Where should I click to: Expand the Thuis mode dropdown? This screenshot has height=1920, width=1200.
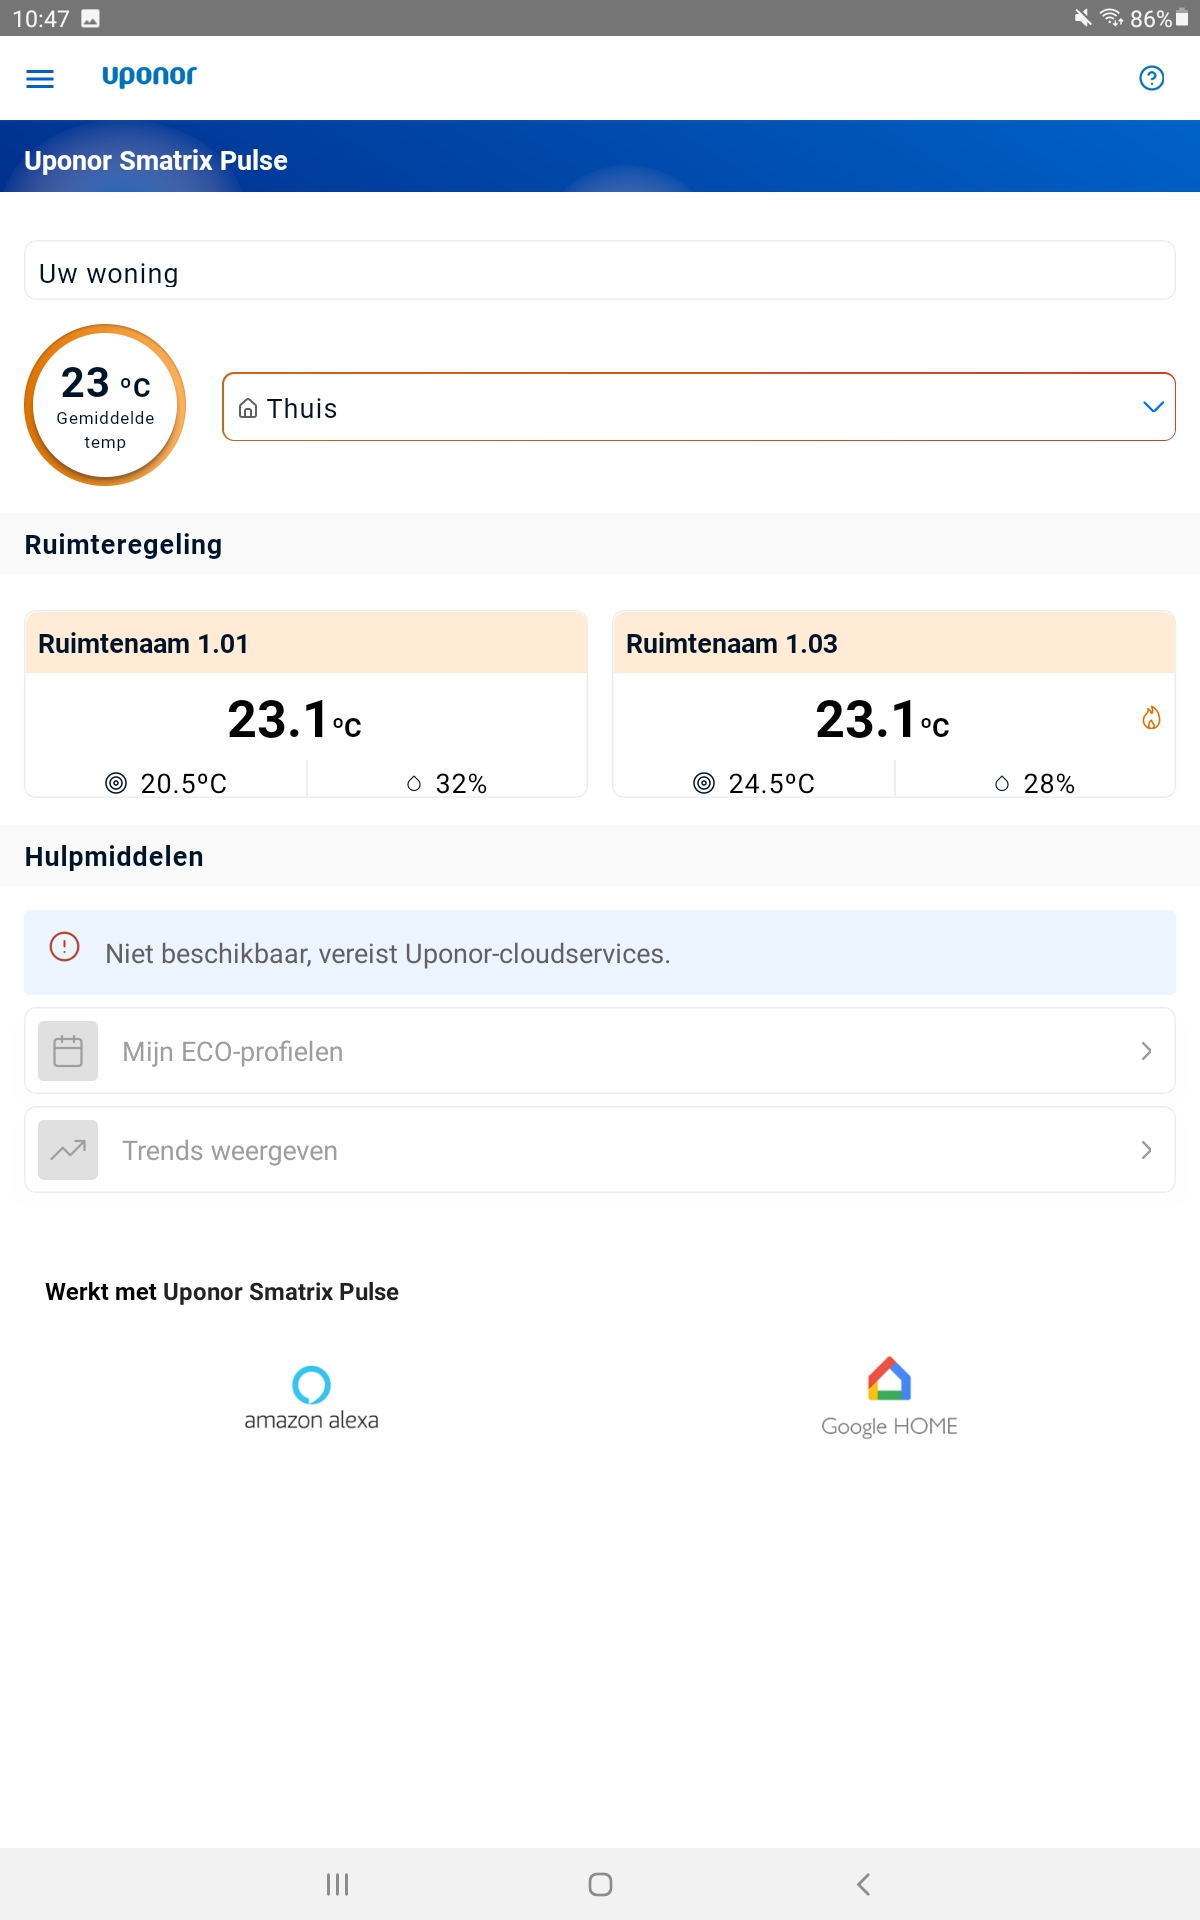699,407
